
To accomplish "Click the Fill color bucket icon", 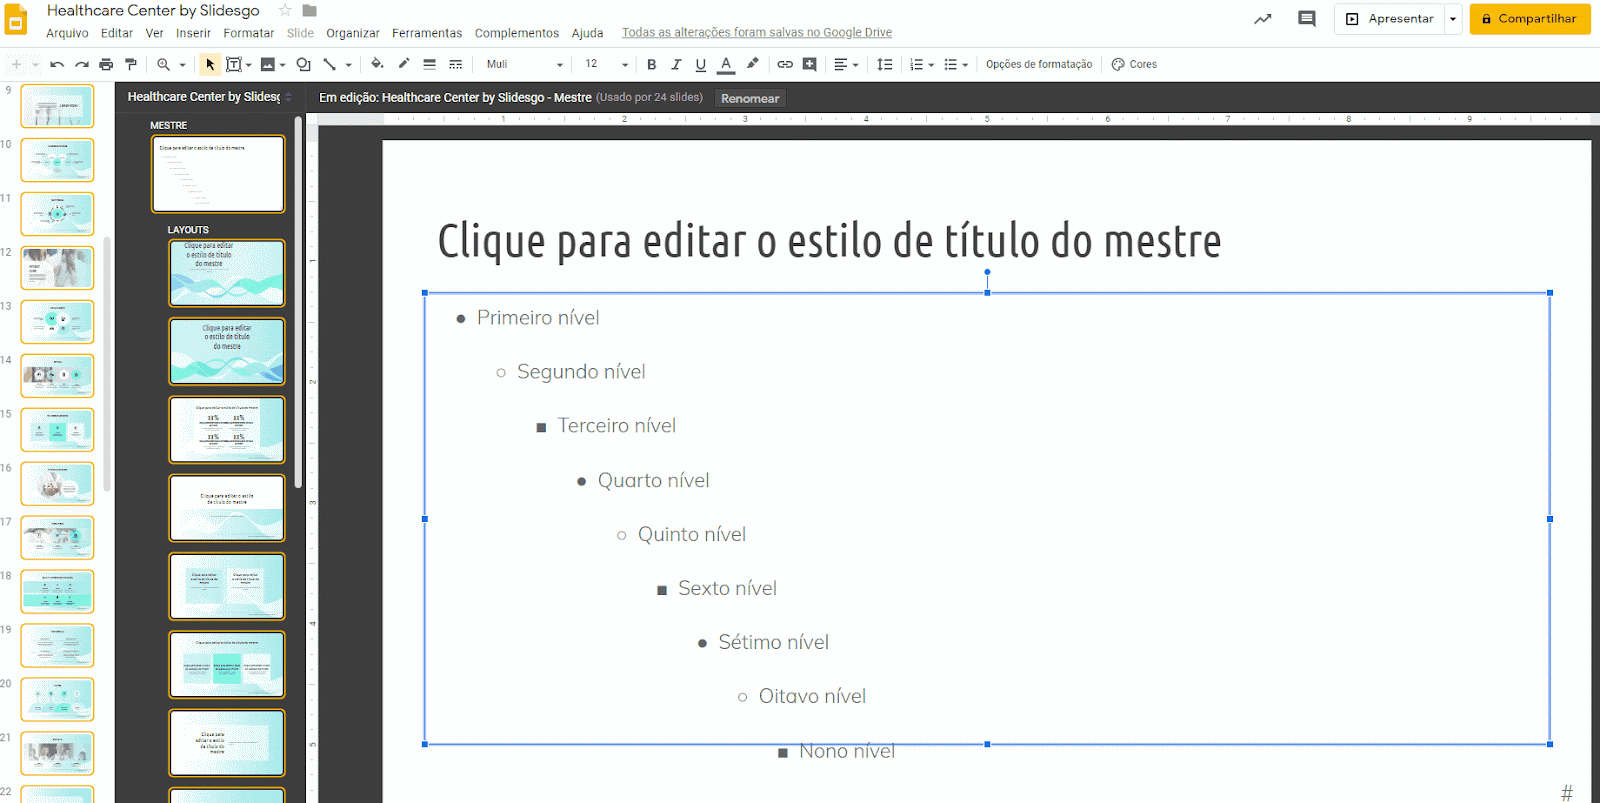I will coord(377,64).
